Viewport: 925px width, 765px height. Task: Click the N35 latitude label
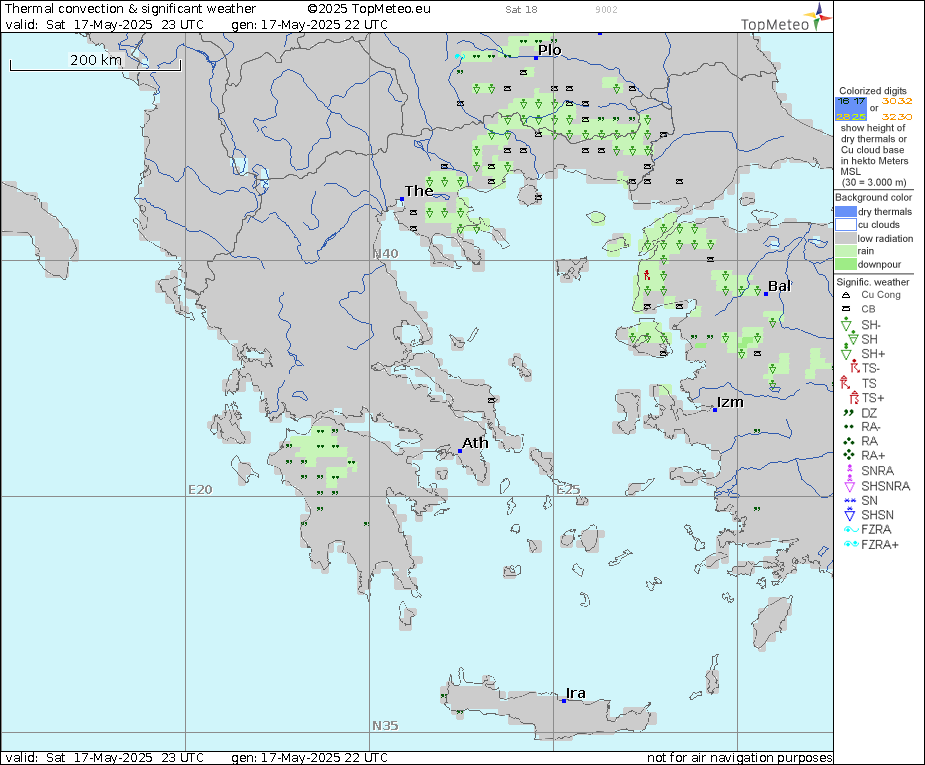pyautogui.click(x=385, y=725)
